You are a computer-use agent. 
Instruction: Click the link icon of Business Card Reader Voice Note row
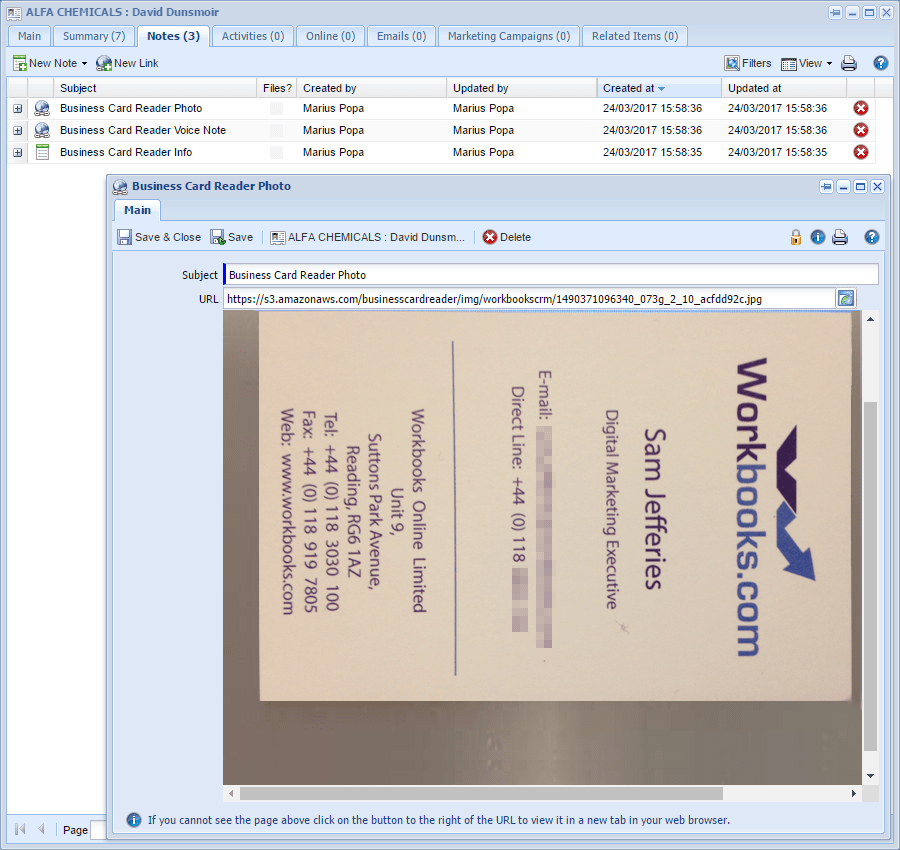(x=42, y=130)
